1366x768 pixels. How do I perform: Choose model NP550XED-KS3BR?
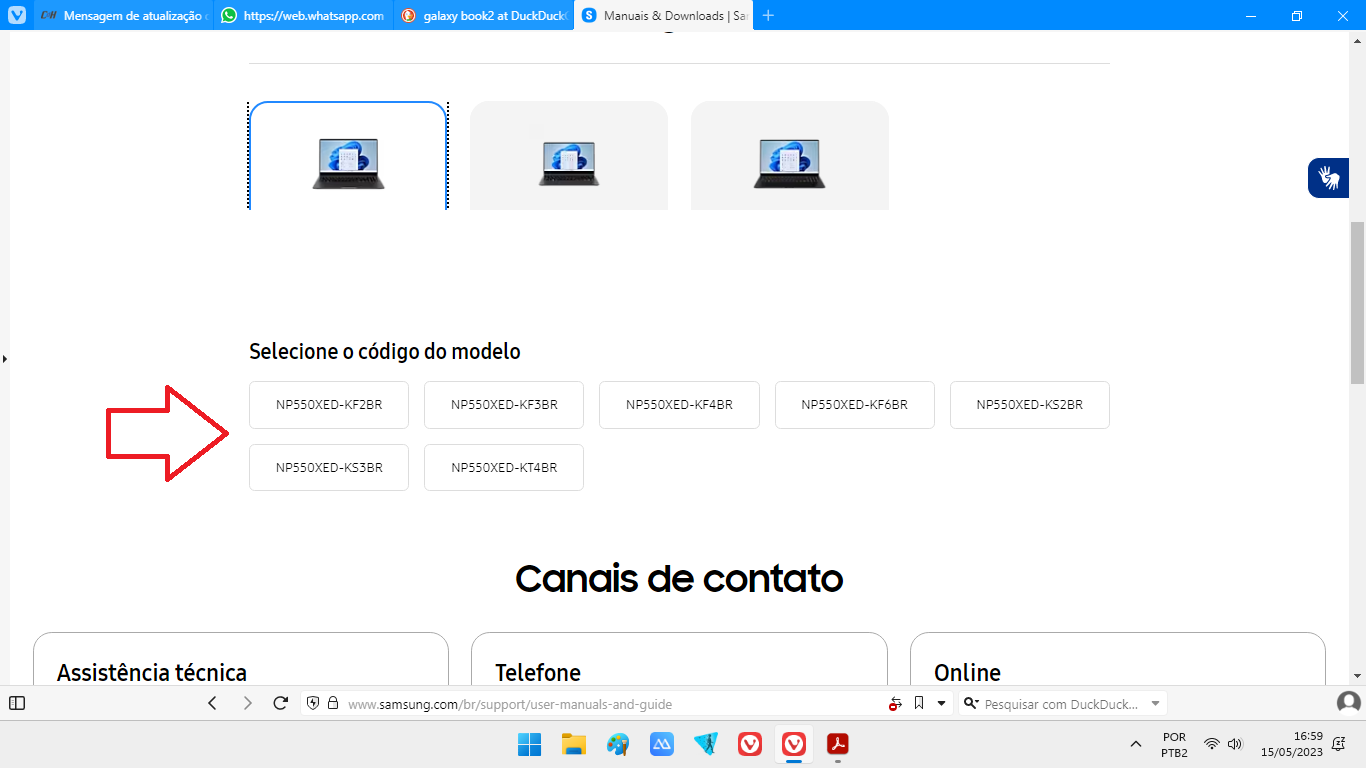(x=329, y=468)
